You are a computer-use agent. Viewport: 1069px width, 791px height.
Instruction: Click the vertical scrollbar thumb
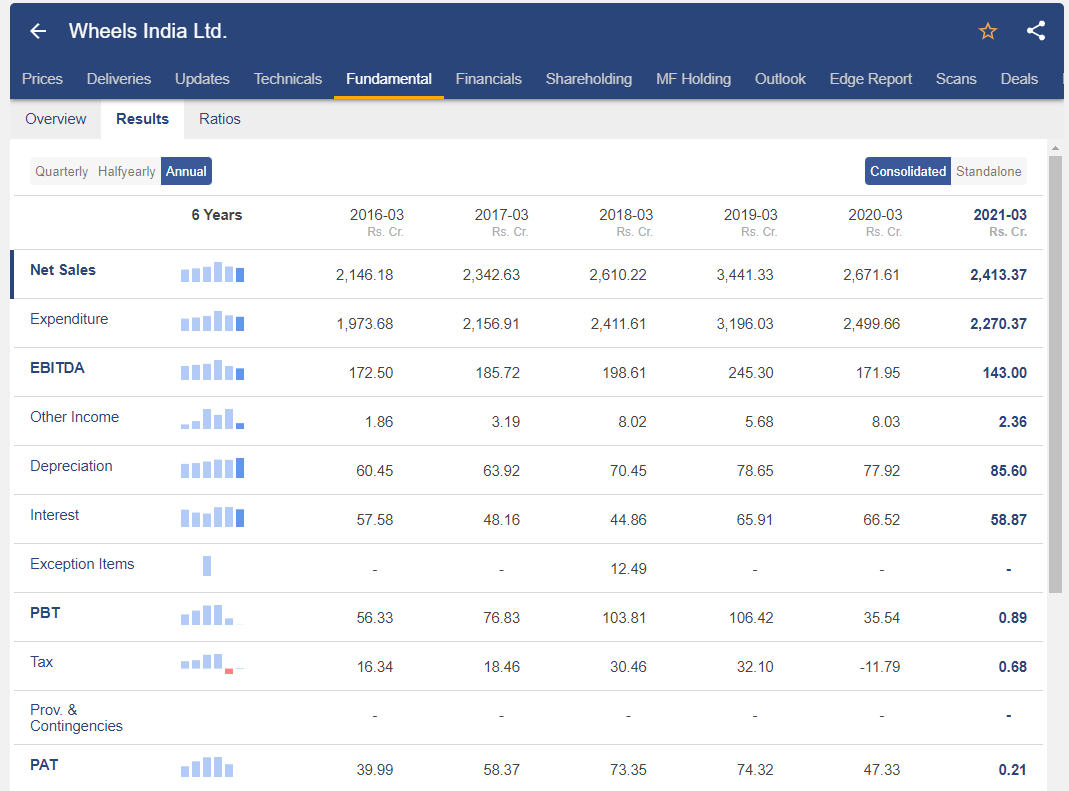pos(1055,374)
